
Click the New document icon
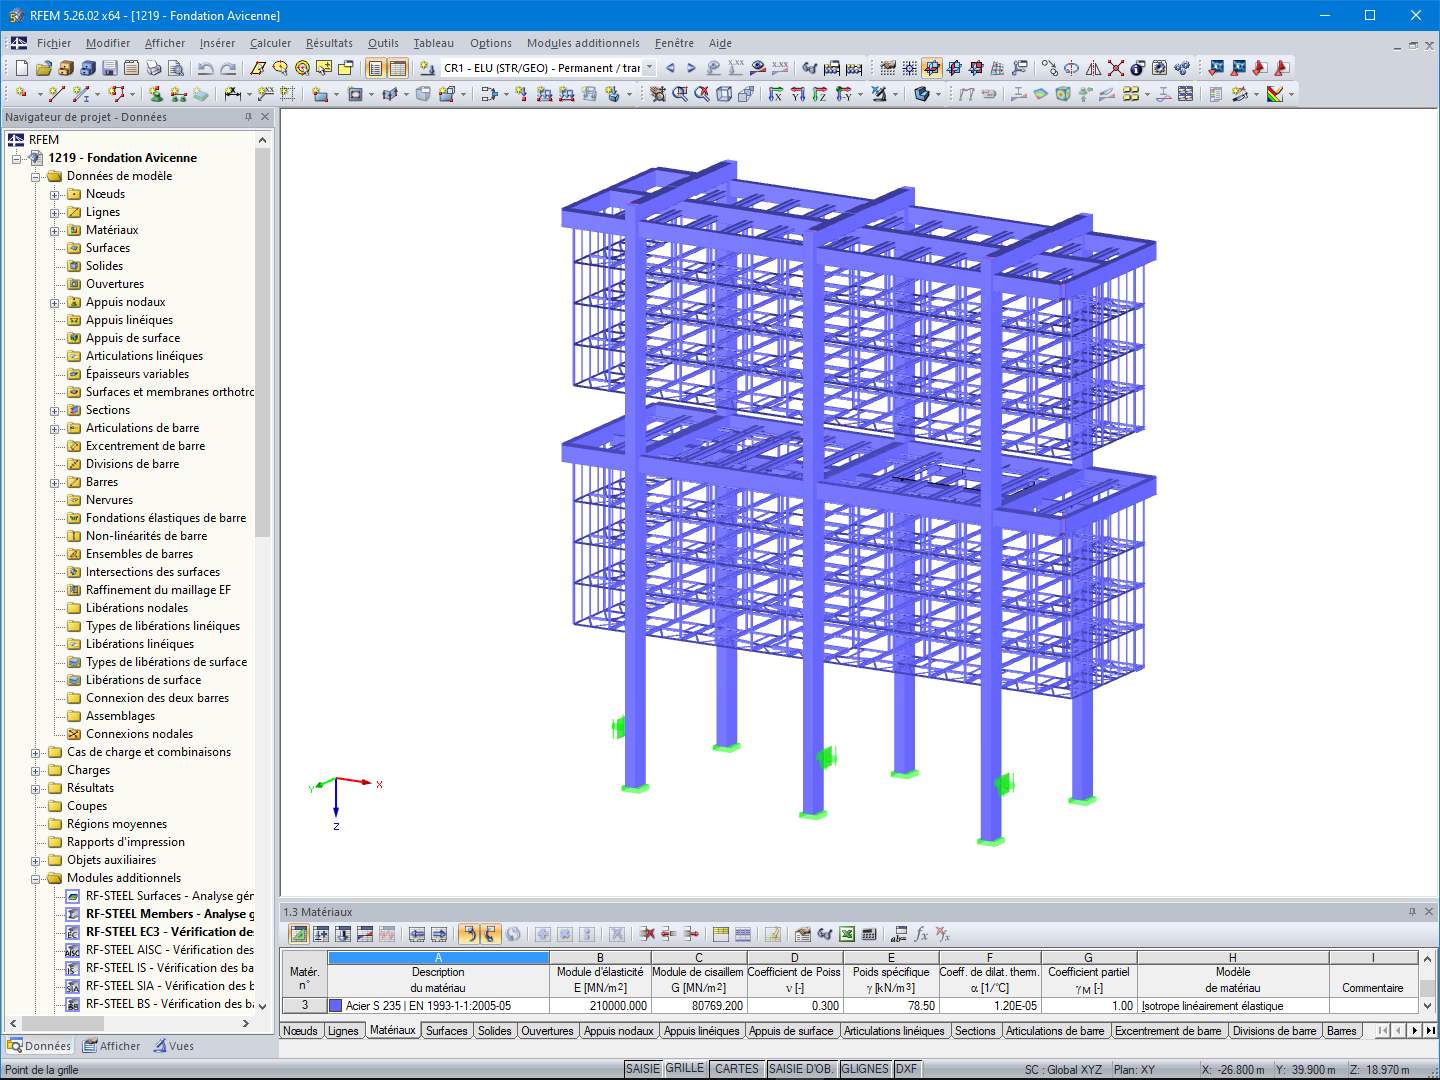tap(21, 68)
